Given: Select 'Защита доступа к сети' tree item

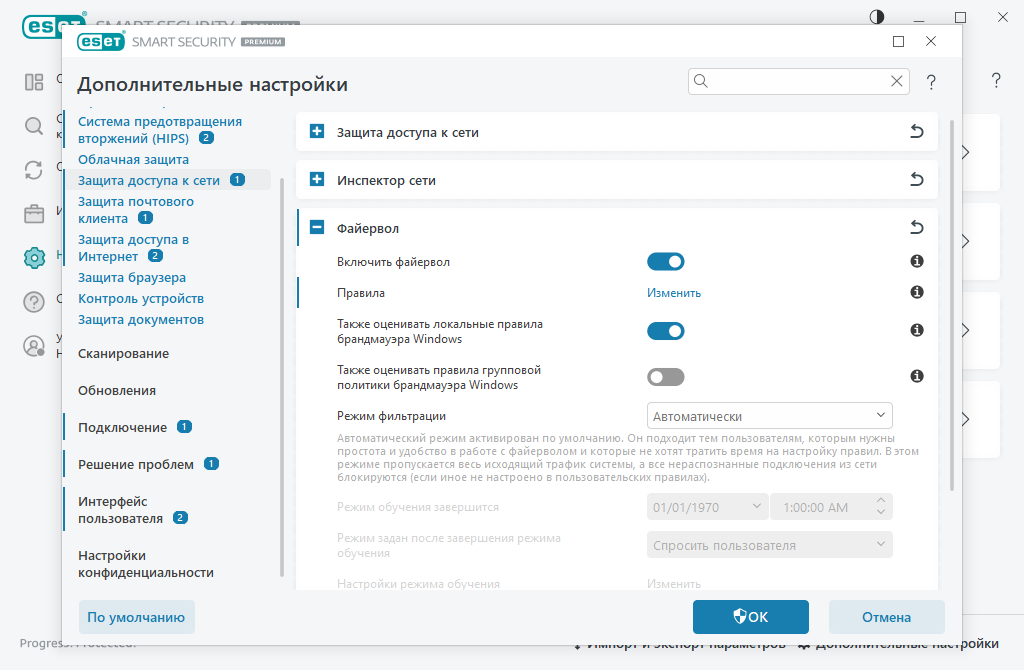Looking at the screenshot, I should coord(149,180).
